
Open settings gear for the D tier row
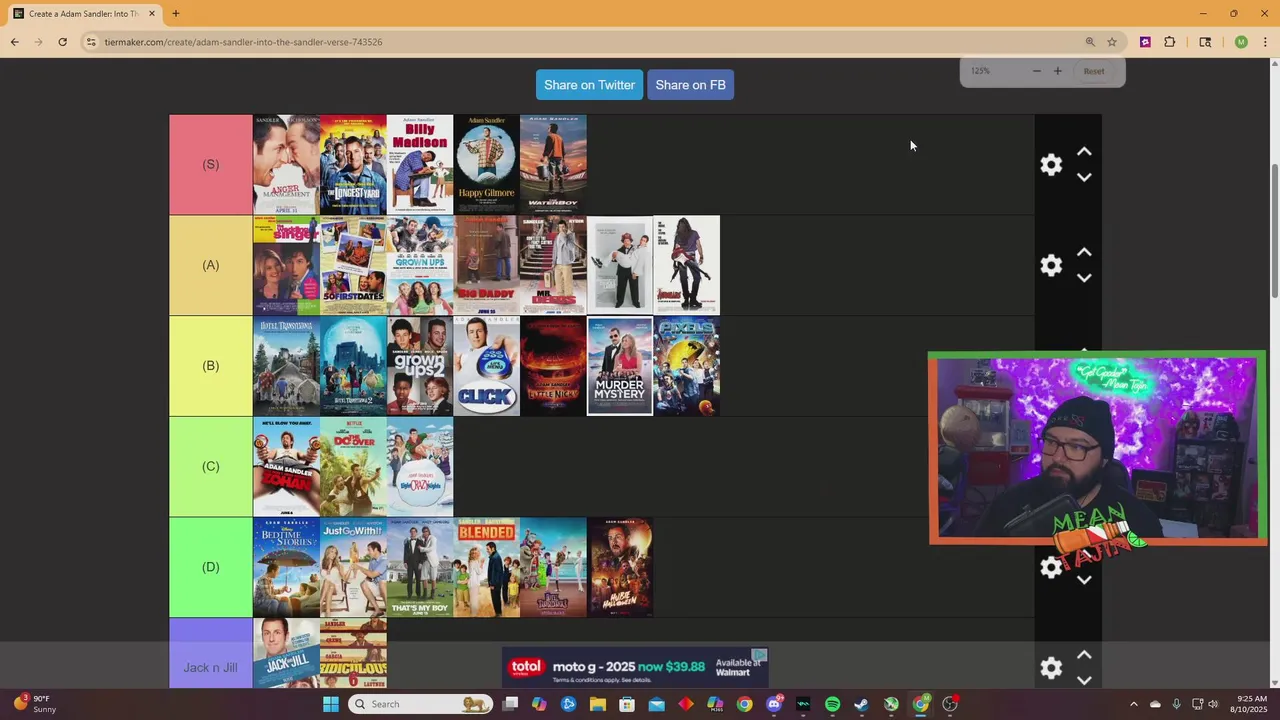pos(1051,567)
